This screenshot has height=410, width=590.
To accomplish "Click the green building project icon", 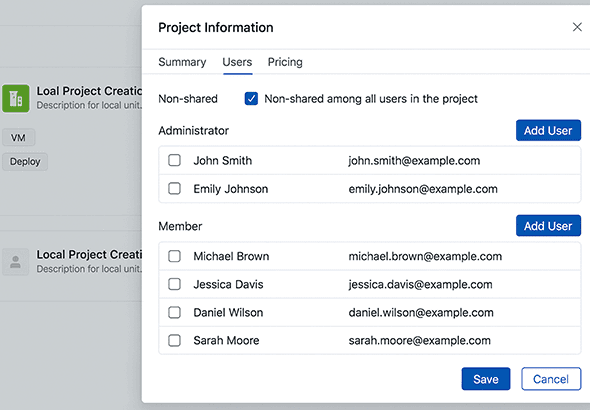I will (16, 99).
